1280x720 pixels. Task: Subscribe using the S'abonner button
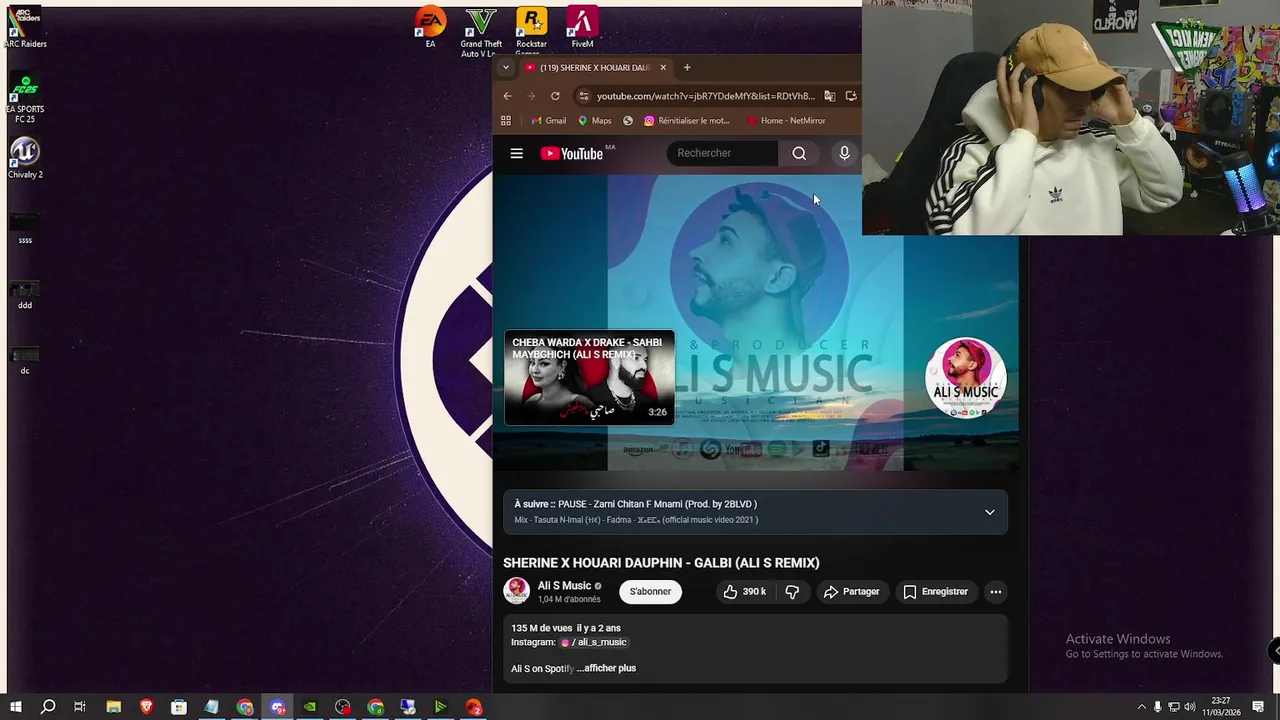tap(650, 592)
